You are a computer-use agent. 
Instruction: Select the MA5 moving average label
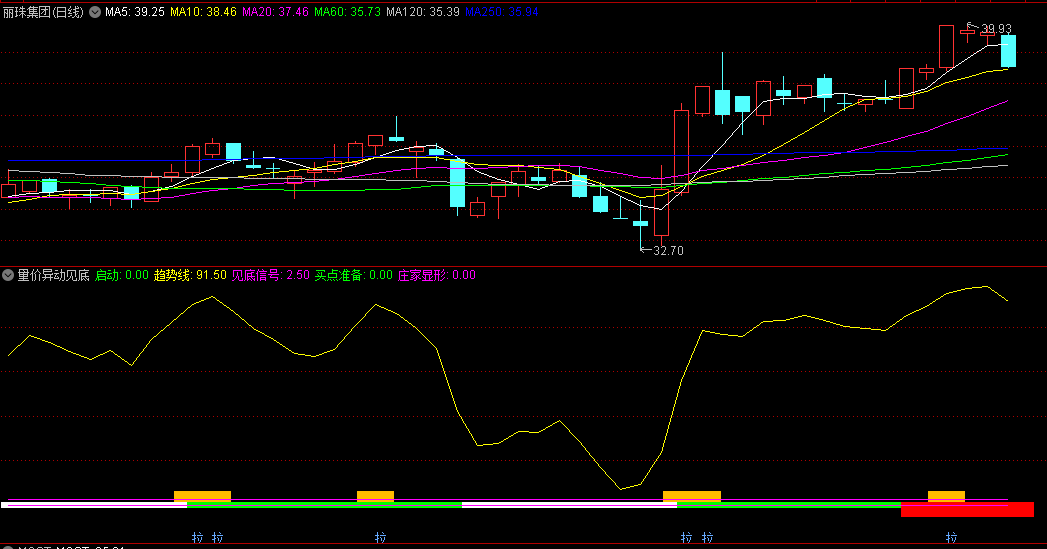(134, 12)
